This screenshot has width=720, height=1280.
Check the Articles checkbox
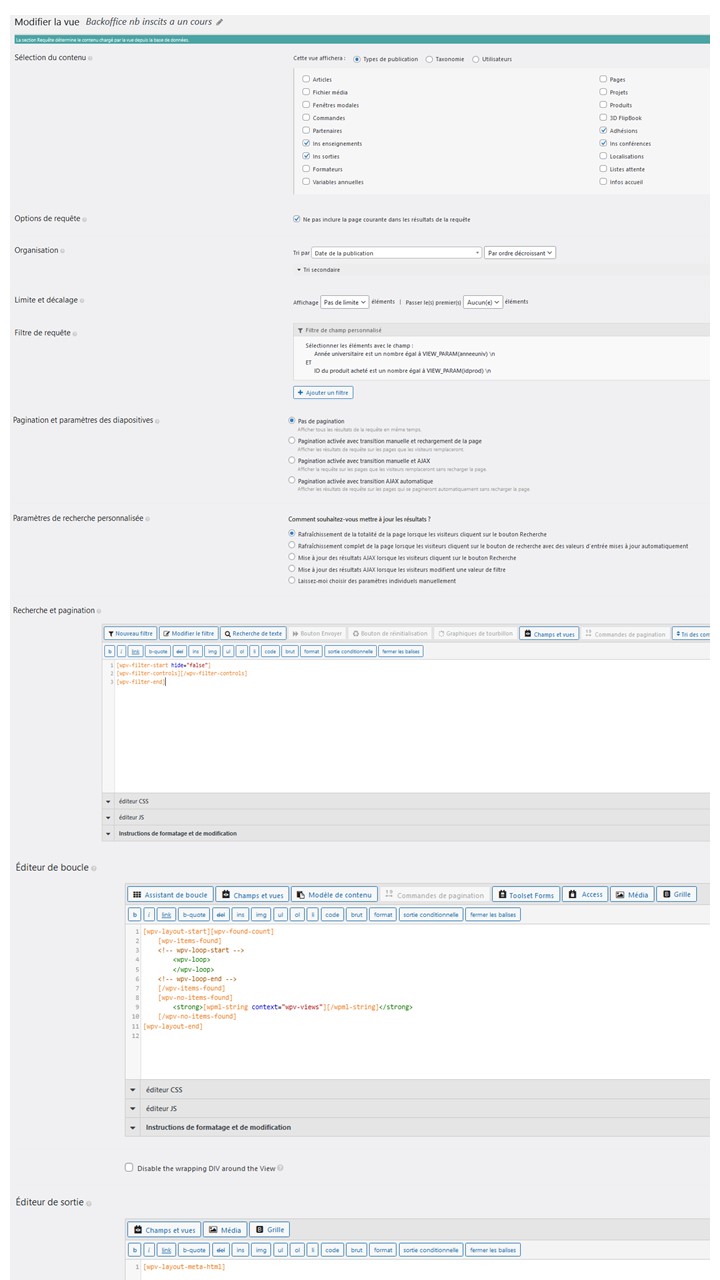tap(306, 79)
